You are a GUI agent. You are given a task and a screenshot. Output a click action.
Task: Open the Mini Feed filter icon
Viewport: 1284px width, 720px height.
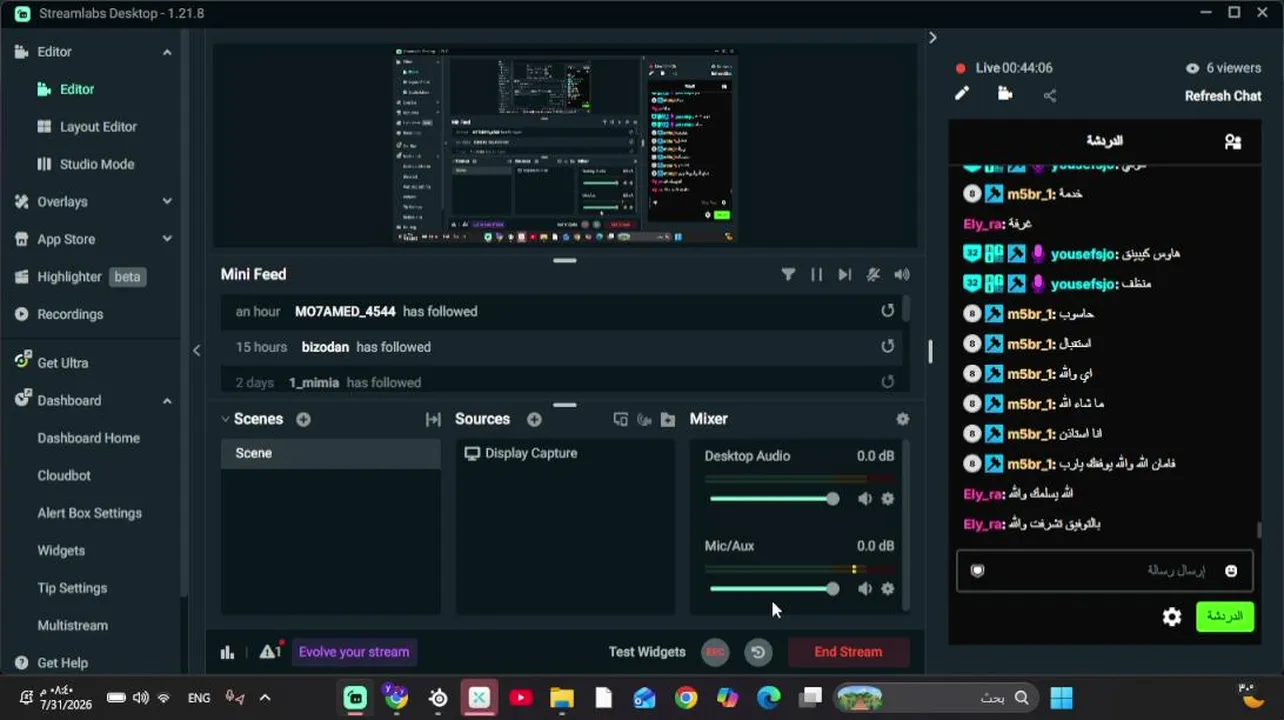pyautogui.click(x=788, y=274)
